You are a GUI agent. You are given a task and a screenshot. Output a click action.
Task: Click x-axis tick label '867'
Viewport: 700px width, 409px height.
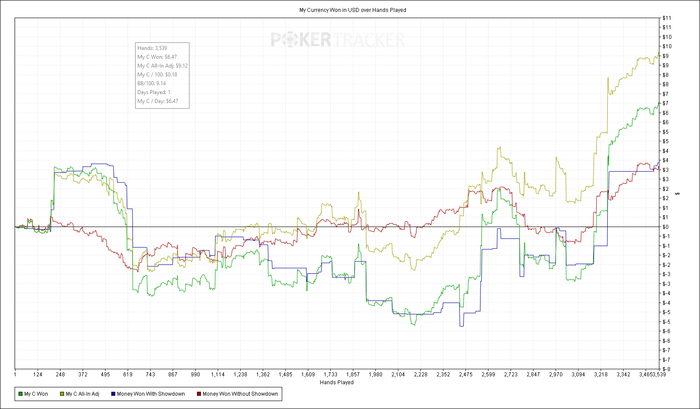[173, 375]
